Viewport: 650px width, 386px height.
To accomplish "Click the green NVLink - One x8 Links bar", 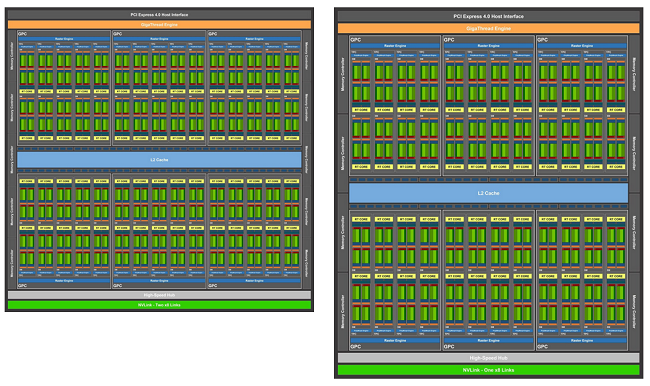I will click(488, 370).
